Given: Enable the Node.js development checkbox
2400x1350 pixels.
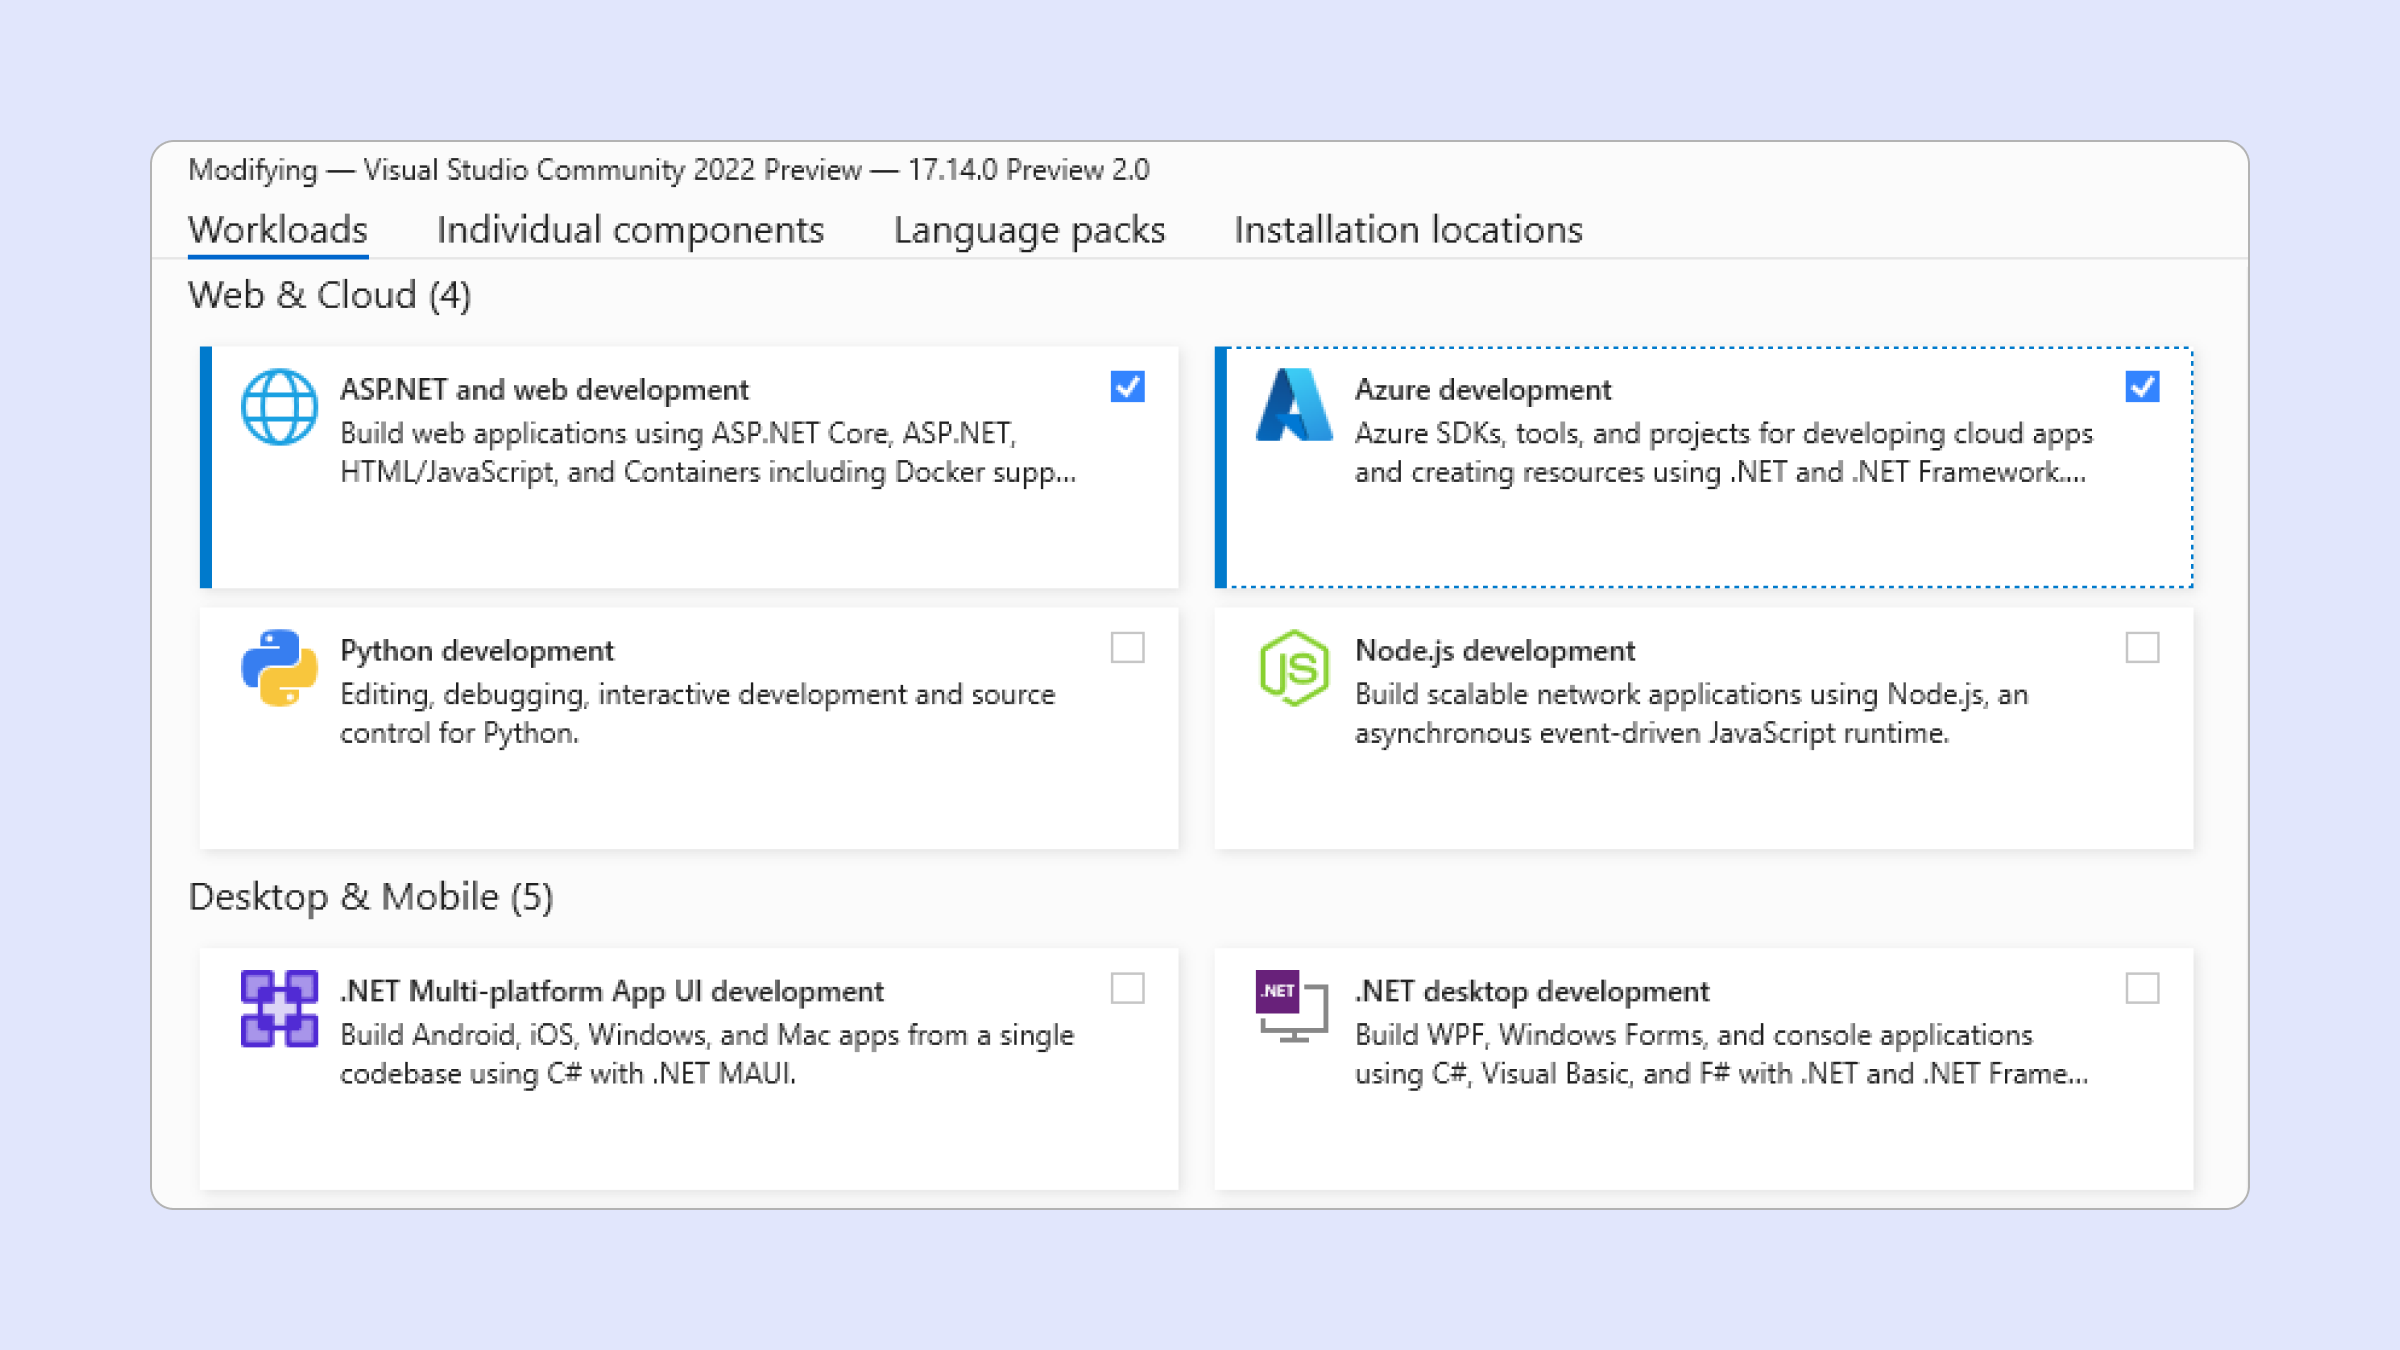Looking at the screenshot, I should pos(2142,648).
